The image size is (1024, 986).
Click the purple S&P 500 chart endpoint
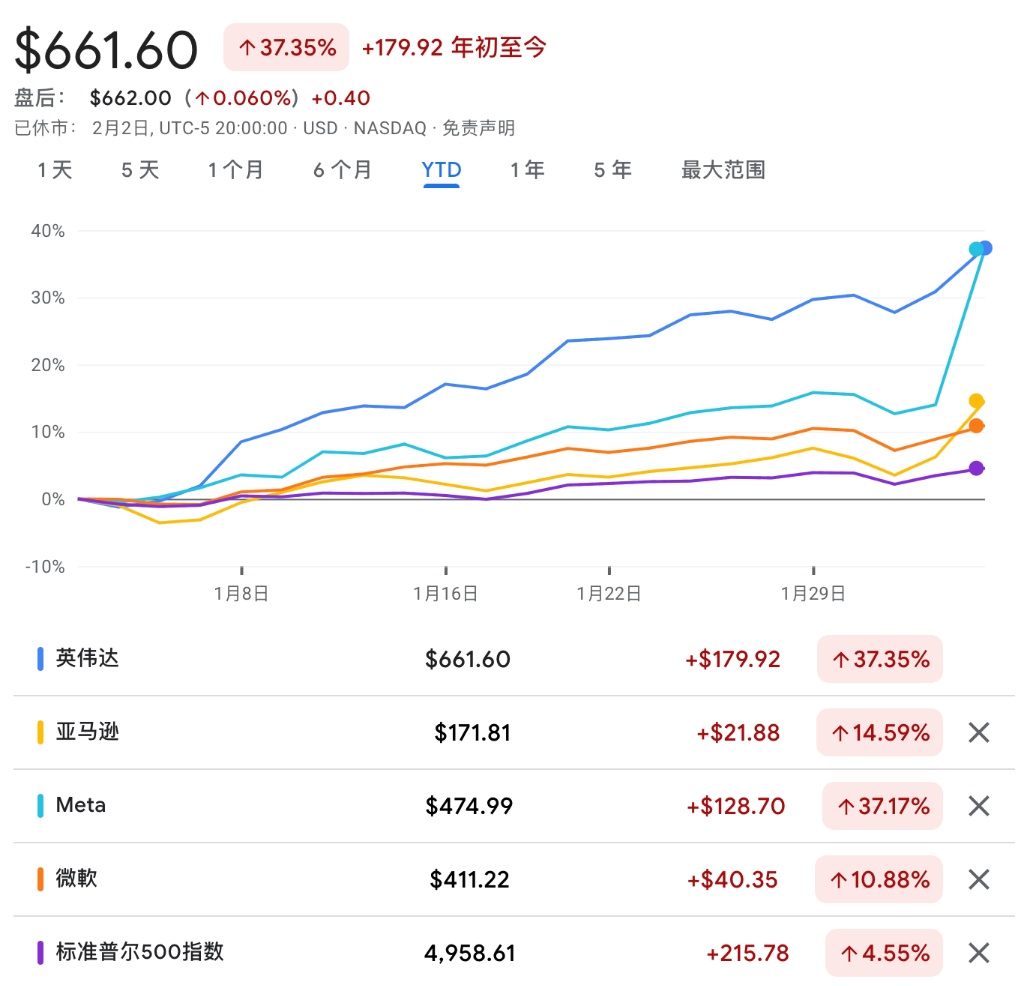976,468
